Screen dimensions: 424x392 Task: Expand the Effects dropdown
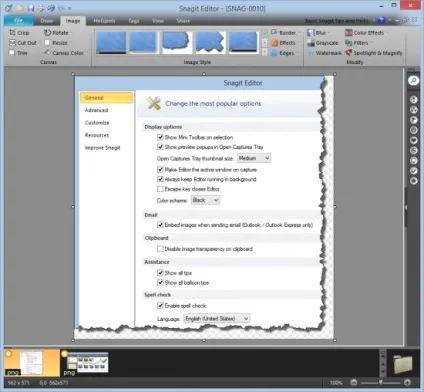point(285,43)
